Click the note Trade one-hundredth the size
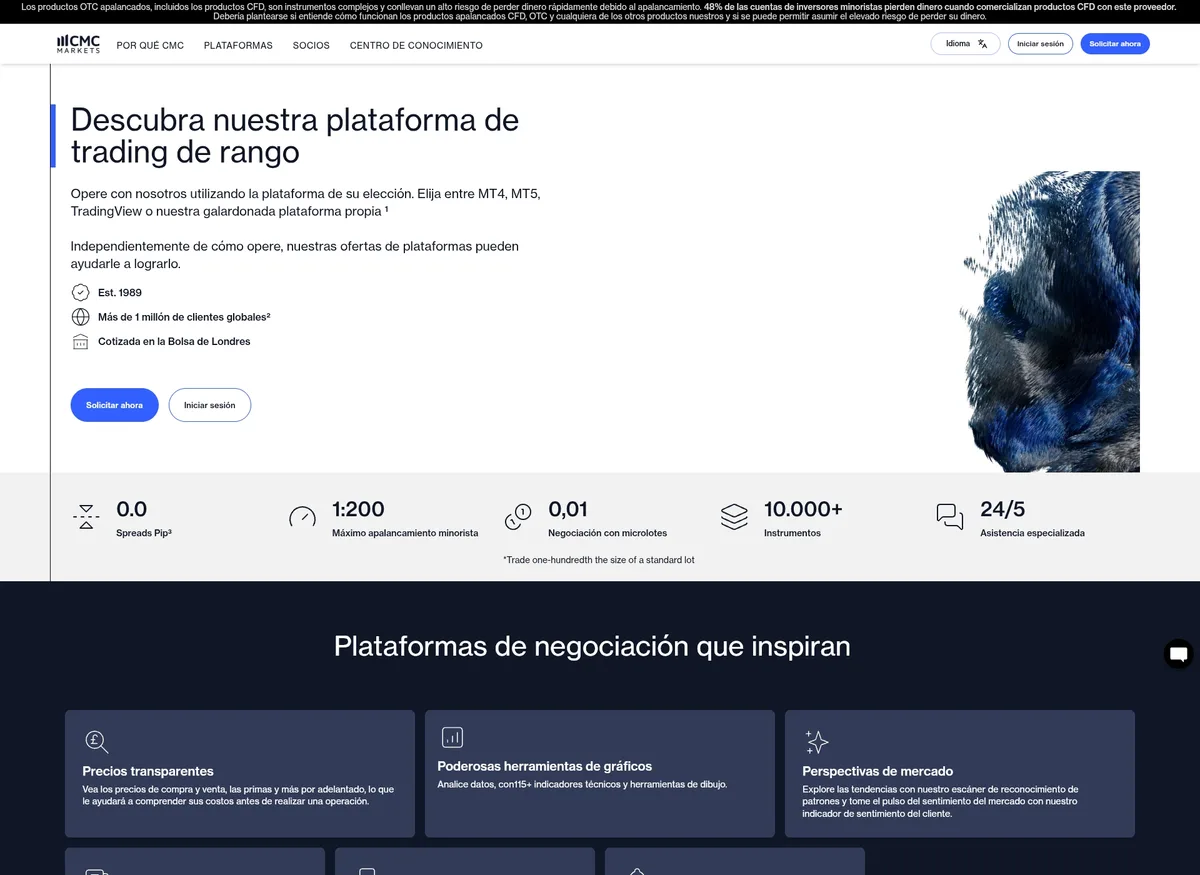1200x875 pixels. (599, 560)
